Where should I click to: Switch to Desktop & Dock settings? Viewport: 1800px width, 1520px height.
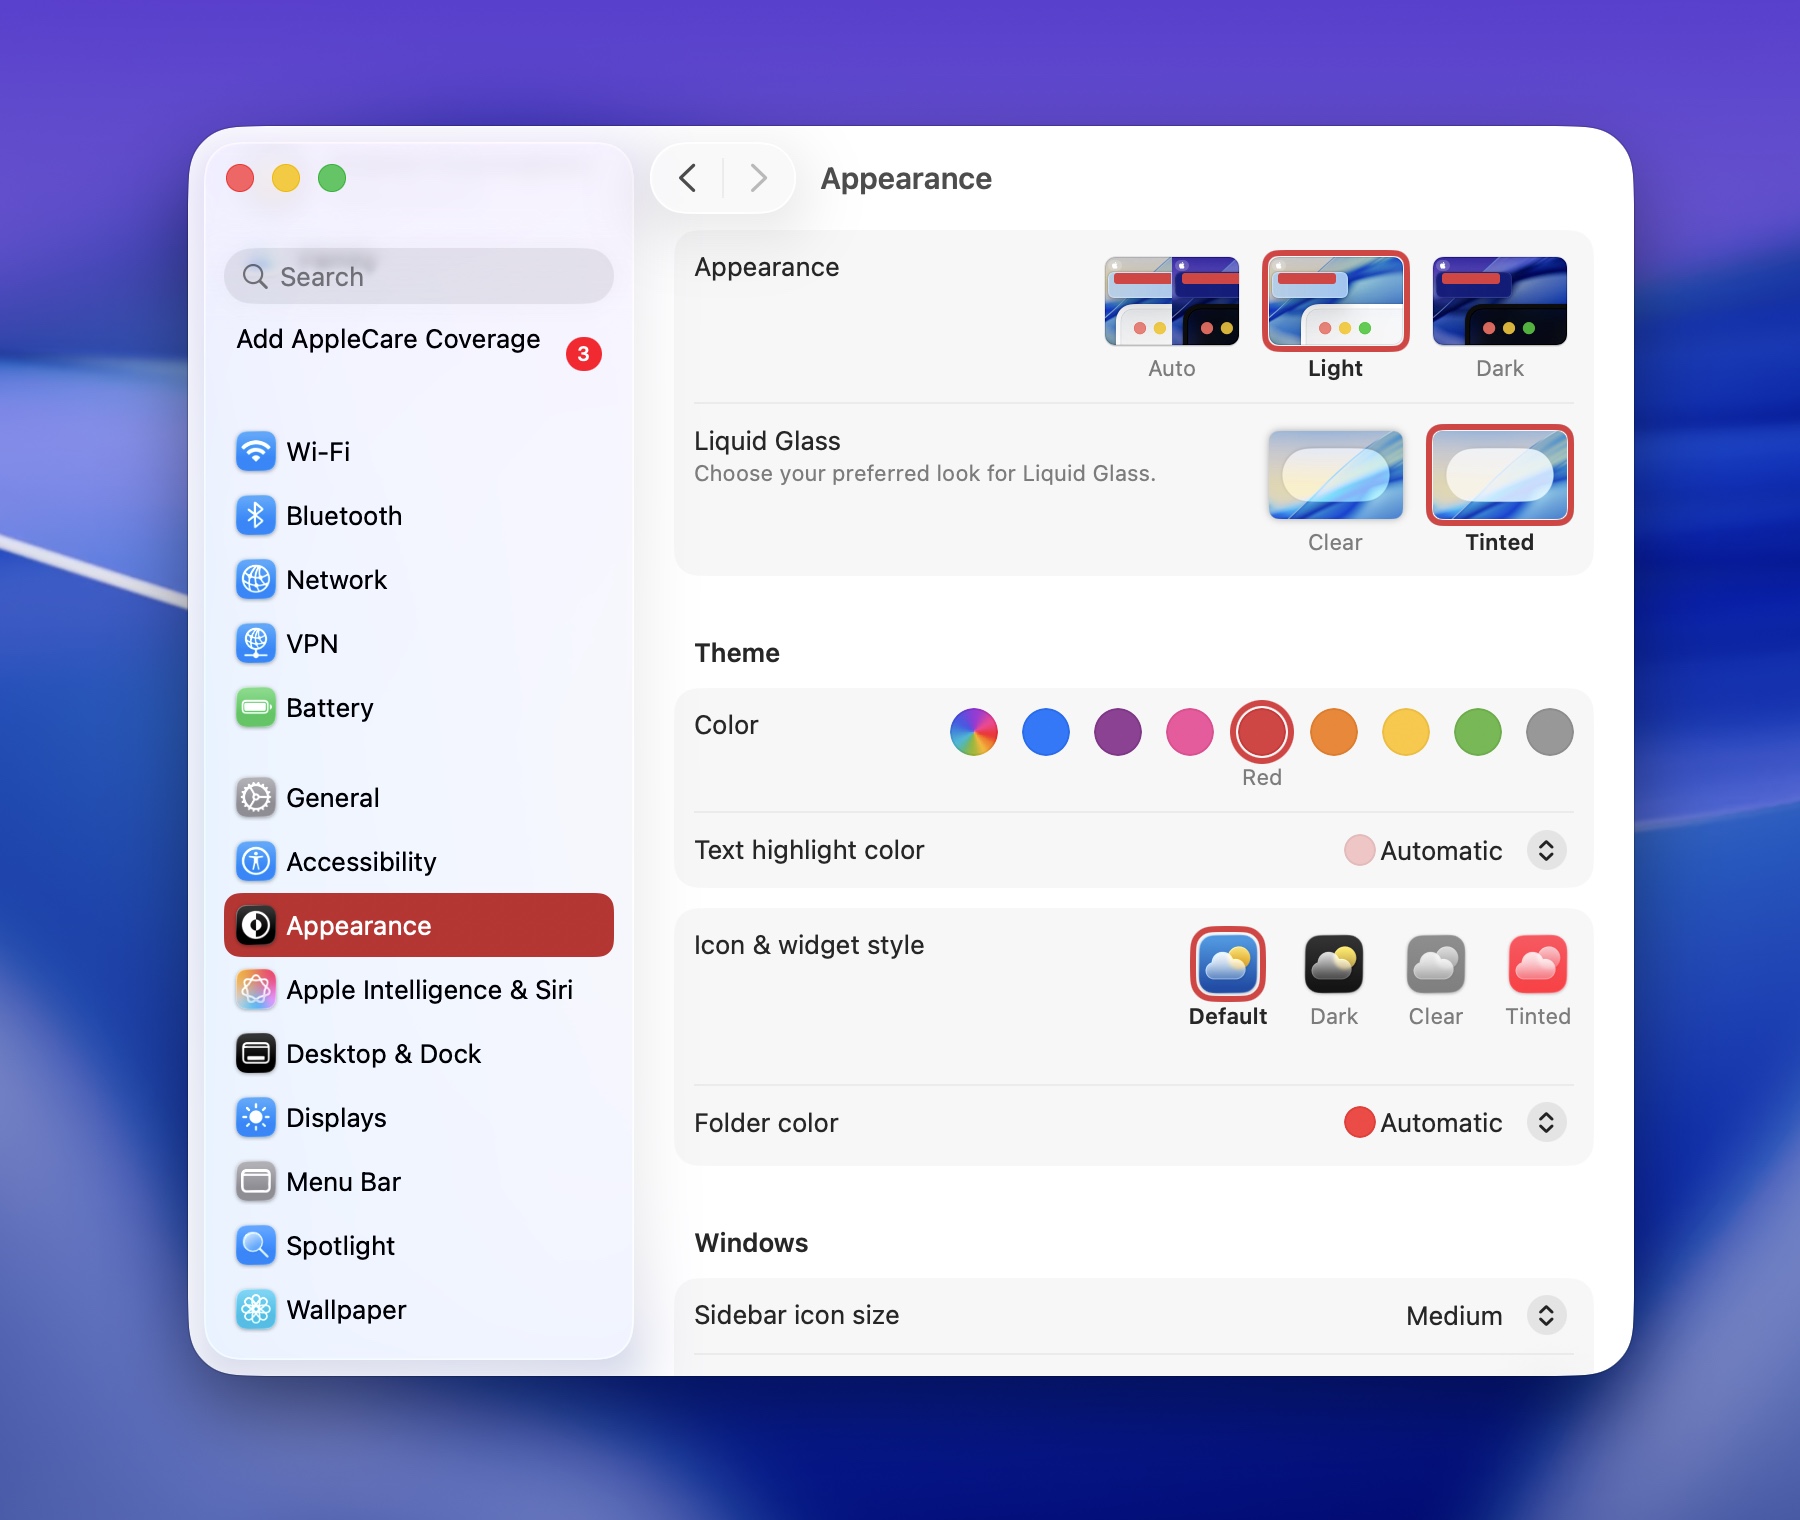point(383,1054)
